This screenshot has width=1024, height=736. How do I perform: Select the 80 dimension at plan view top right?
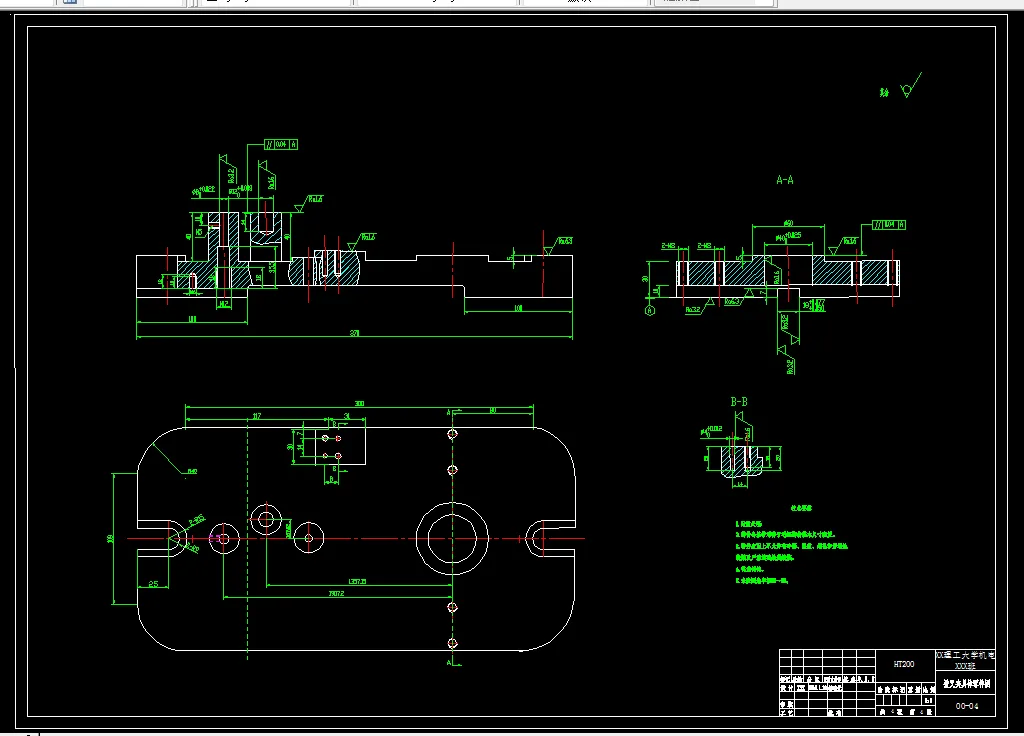pyautogui.click(x=492, y=410)
